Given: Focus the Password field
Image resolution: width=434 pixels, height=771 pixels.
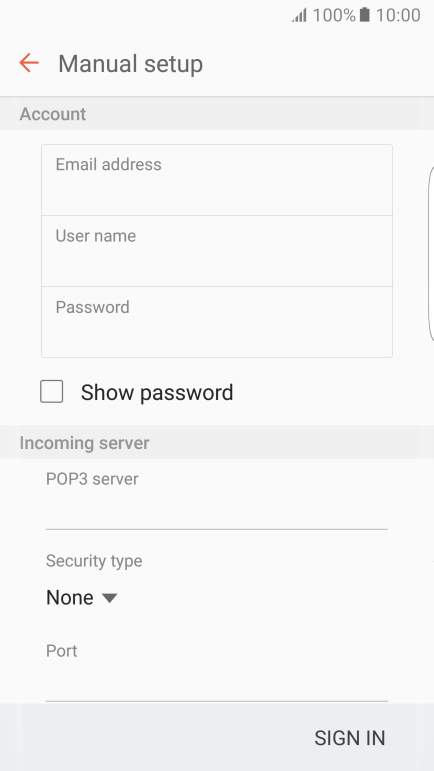Looking at the screenshot, I should click(x=217, y=322).
